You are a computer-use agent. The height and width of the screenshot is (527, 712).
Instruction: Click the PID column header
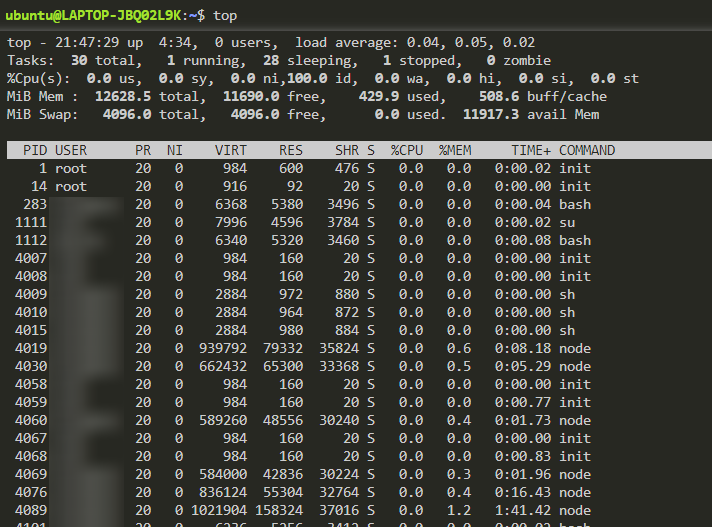point(35,150)
